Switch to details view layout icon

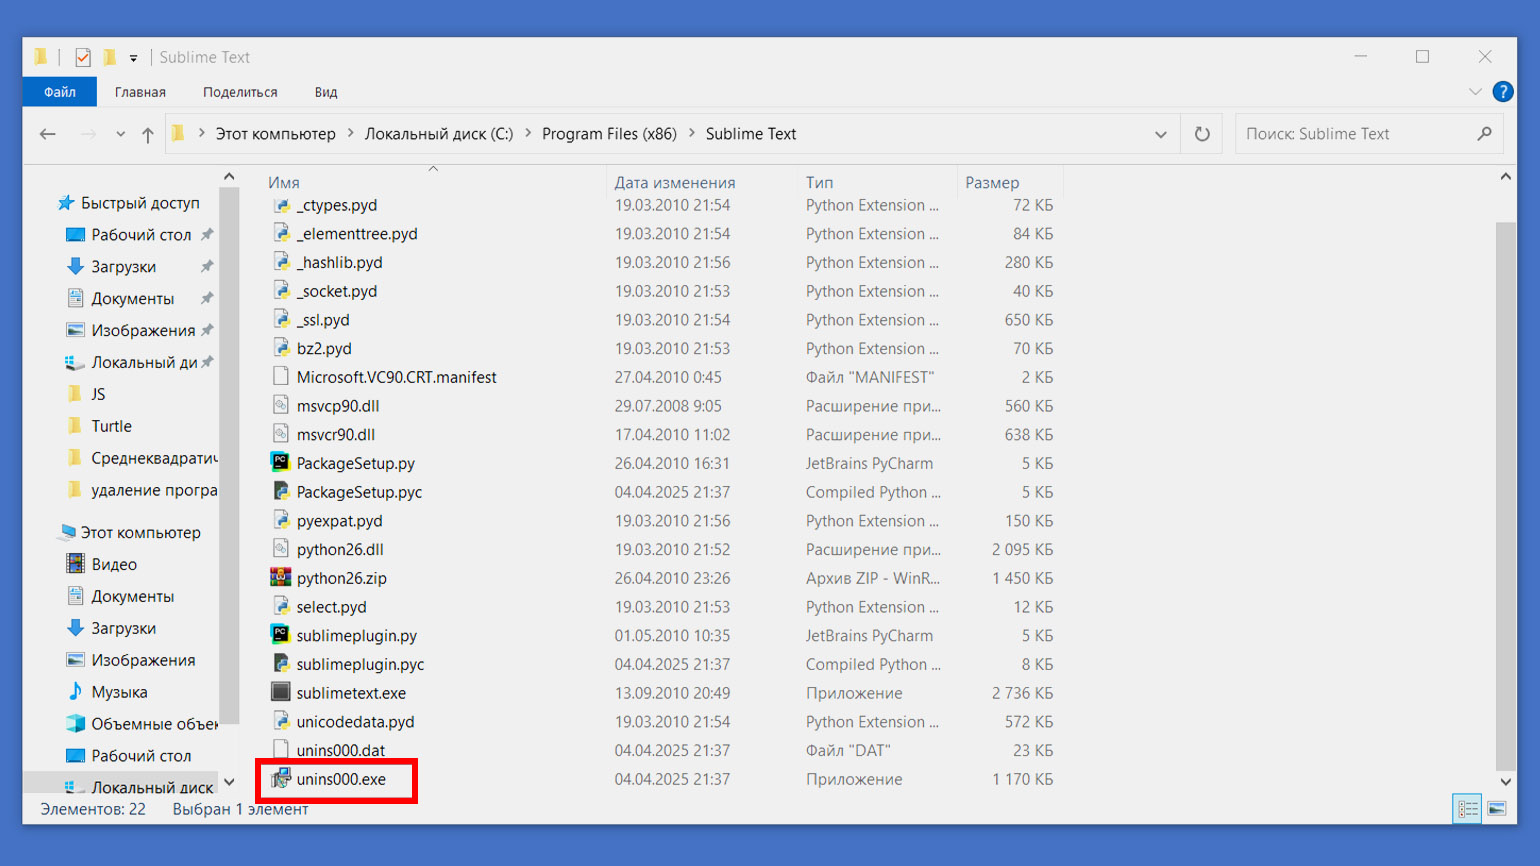click(1467, 809)
